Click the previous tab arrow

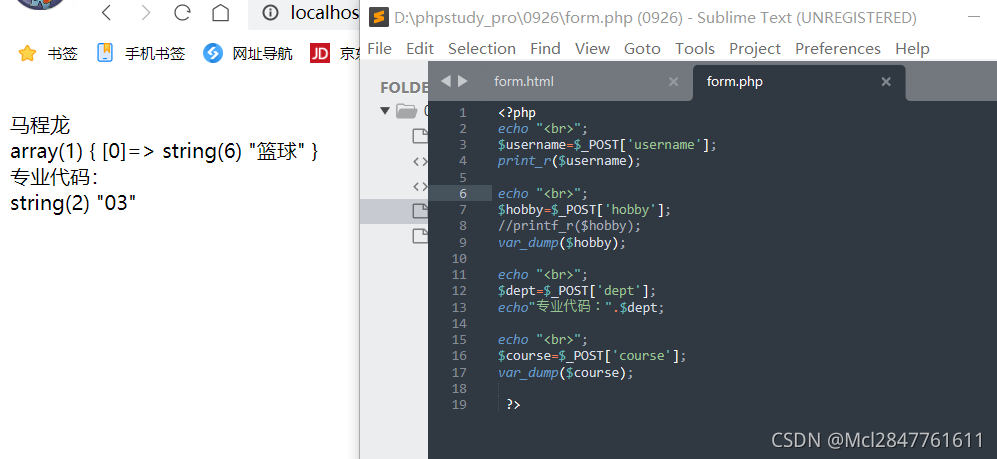click(445, 81)
